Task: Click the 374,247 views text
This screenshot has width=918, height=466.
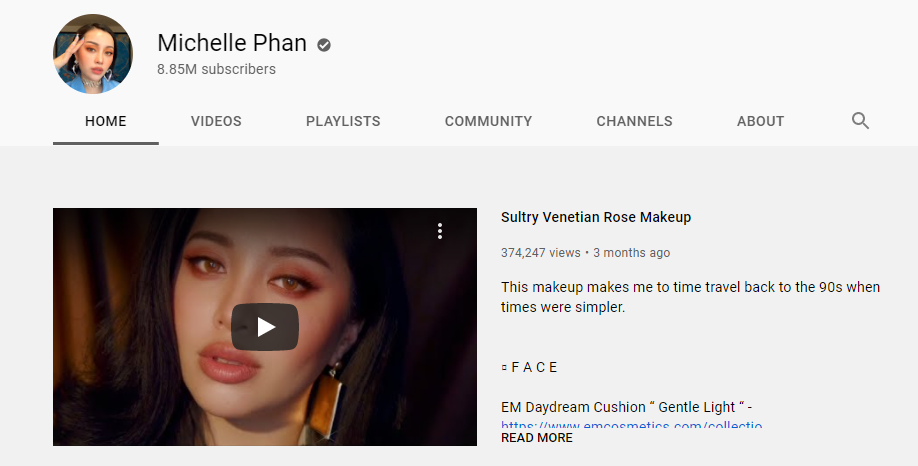Action: click(x=540, y=253)
